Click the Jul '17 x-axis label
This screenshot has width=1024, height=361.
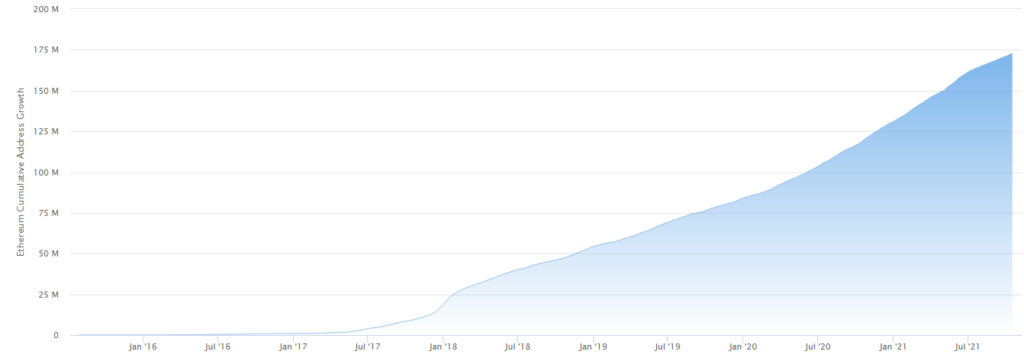[368, 347]
